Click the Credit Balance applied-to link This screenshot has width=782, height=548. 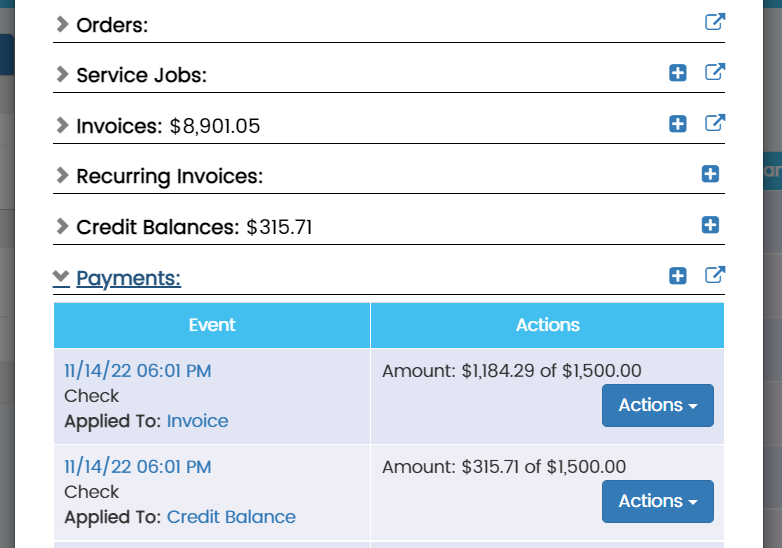pos(231,517)
